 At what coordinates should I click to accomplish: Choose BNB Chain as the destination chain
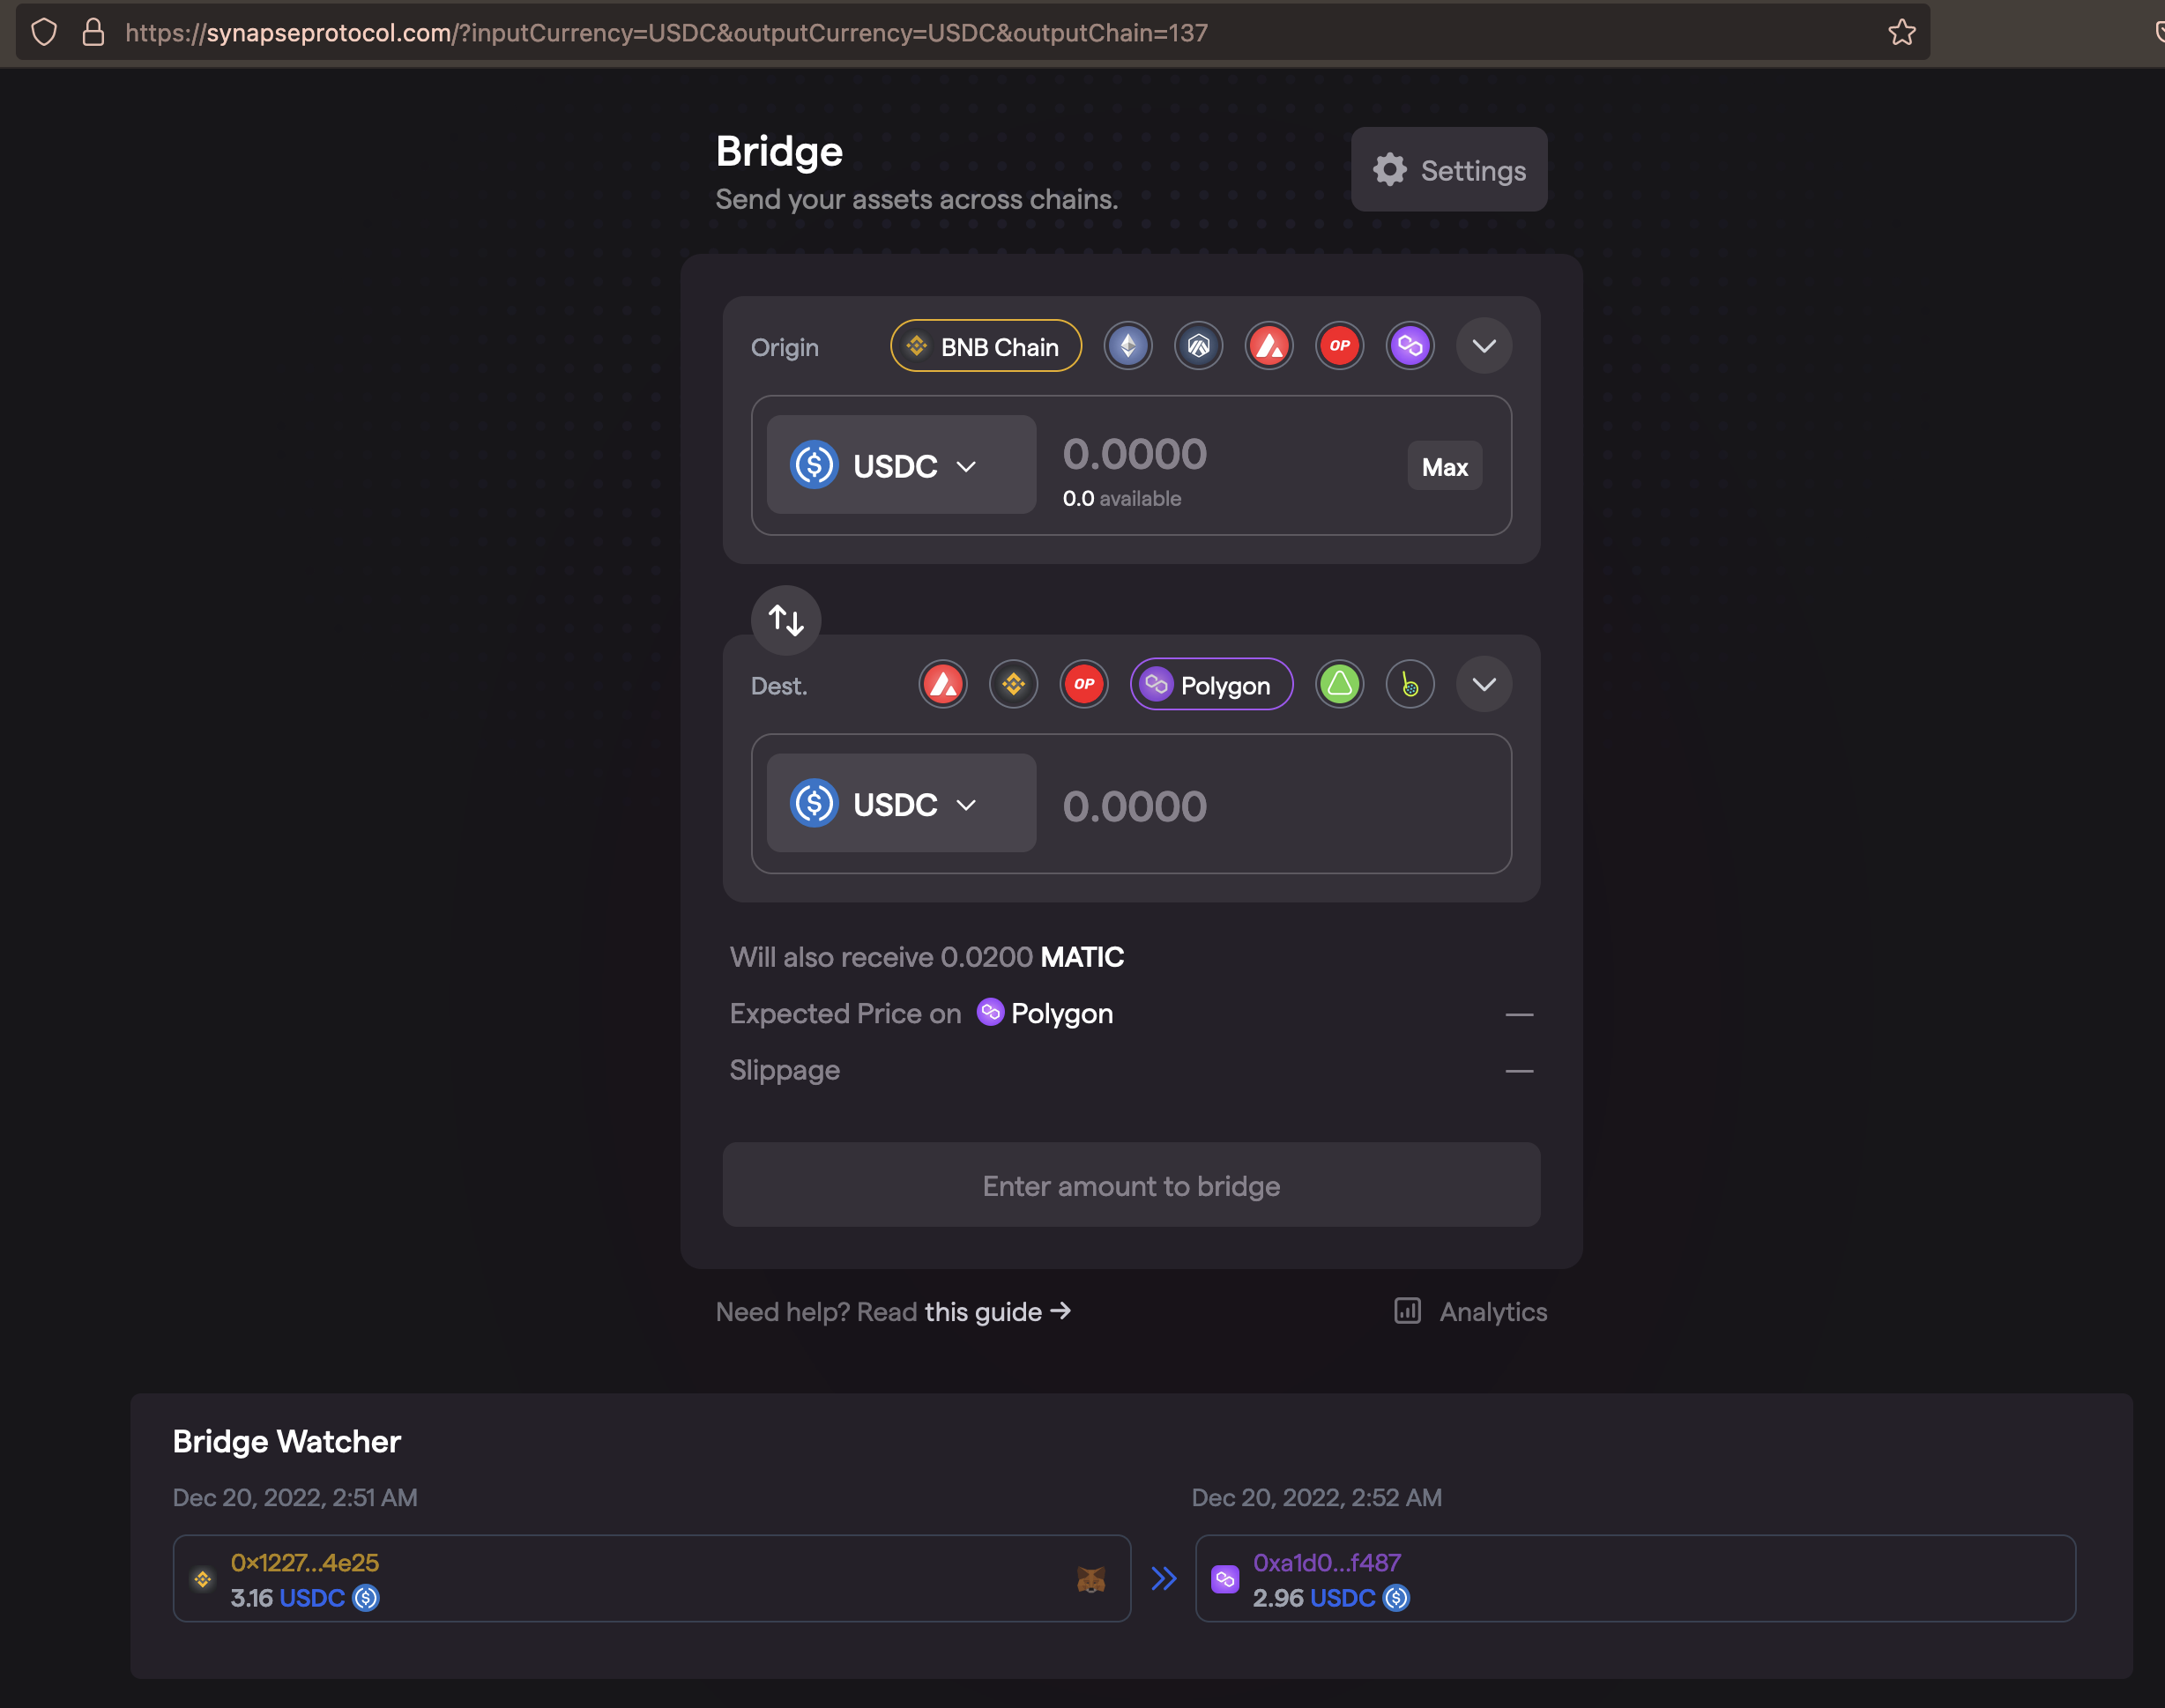pos(1013,684)
